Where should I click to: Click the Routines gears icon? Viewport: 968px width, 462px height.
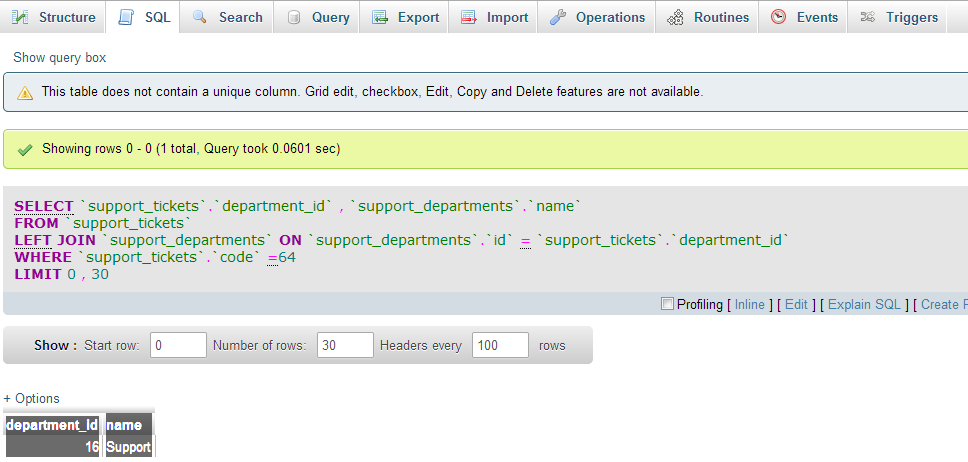pos(675,17)
